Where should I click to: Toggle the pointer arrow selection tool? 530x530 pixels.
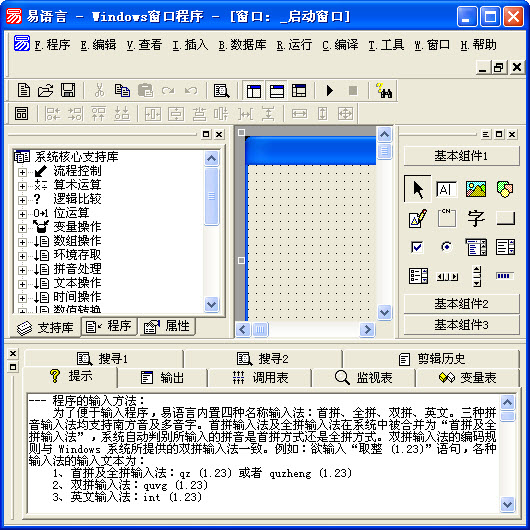click(418, 189)
